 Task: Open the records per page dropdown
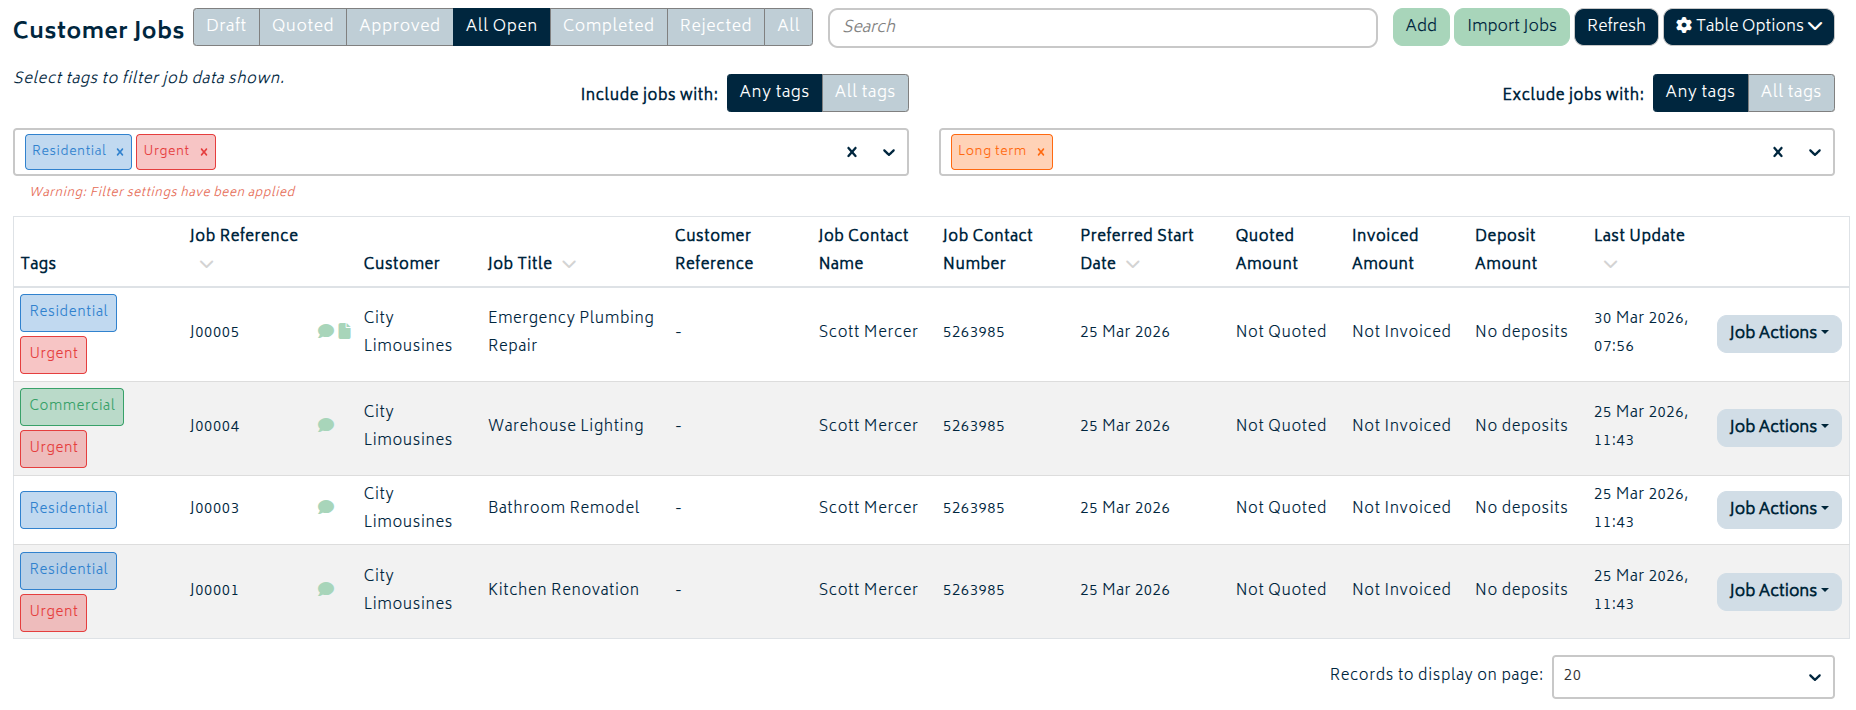click(x=1692, y=676)
